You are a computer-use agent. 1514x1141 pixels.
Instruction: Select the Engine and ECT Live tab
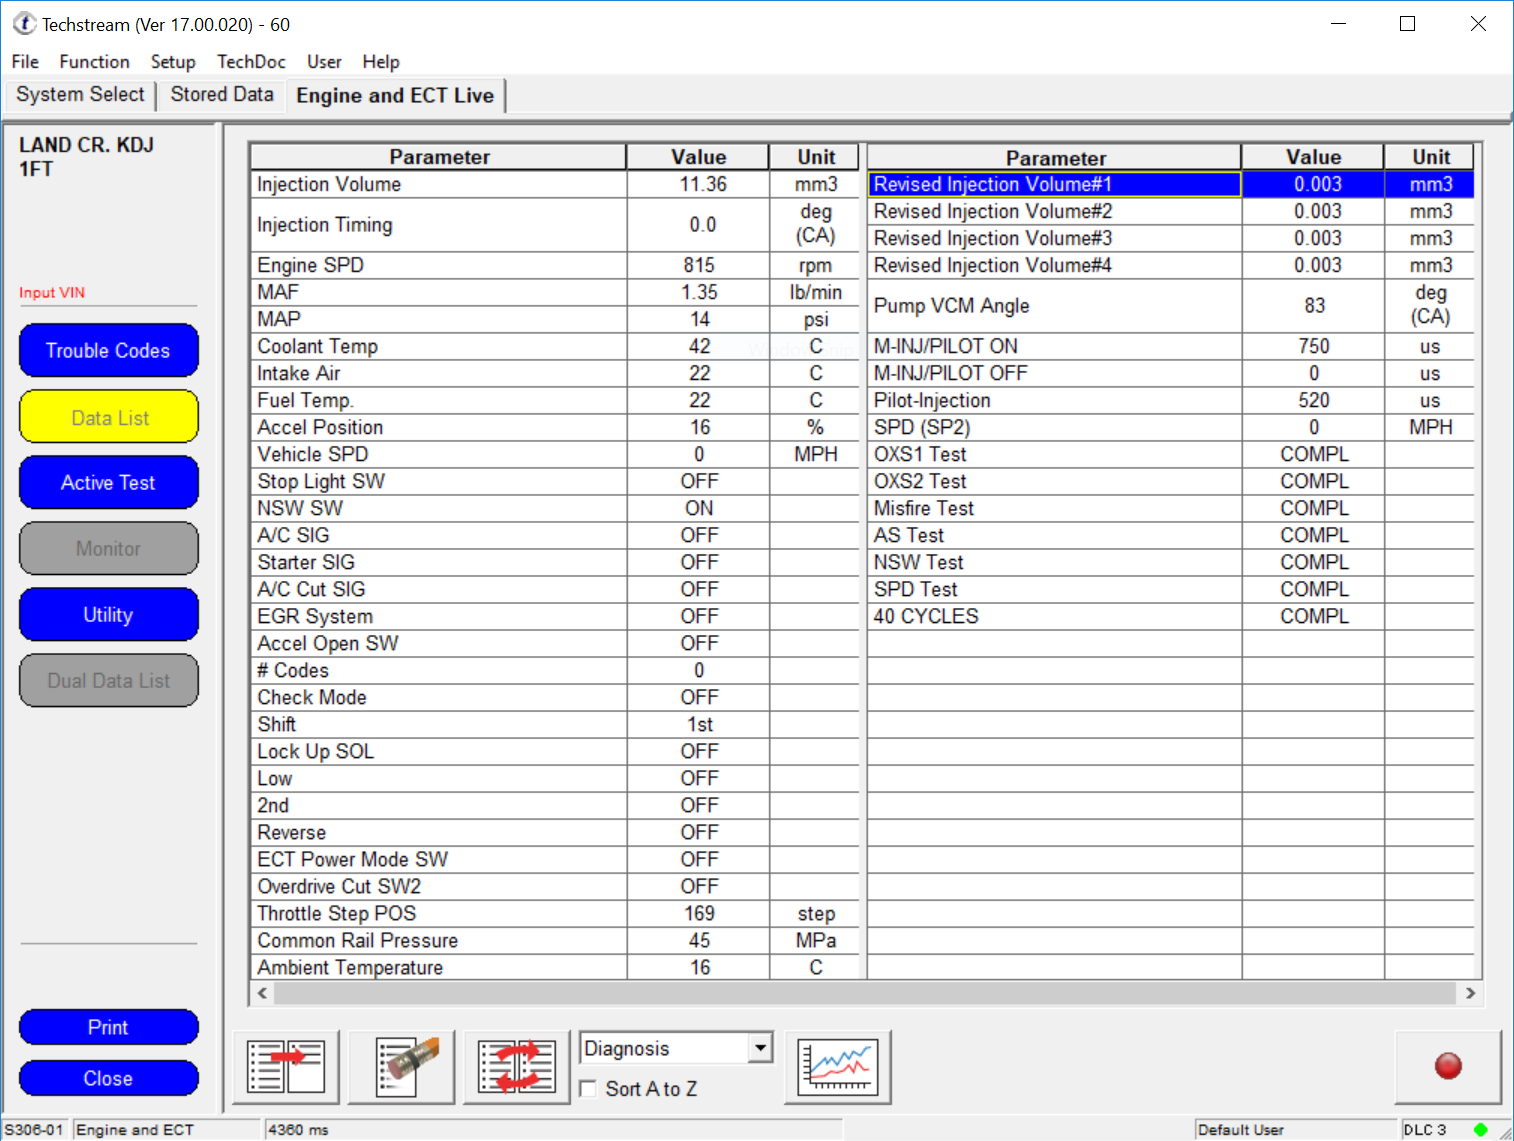(x=395, y=96)
